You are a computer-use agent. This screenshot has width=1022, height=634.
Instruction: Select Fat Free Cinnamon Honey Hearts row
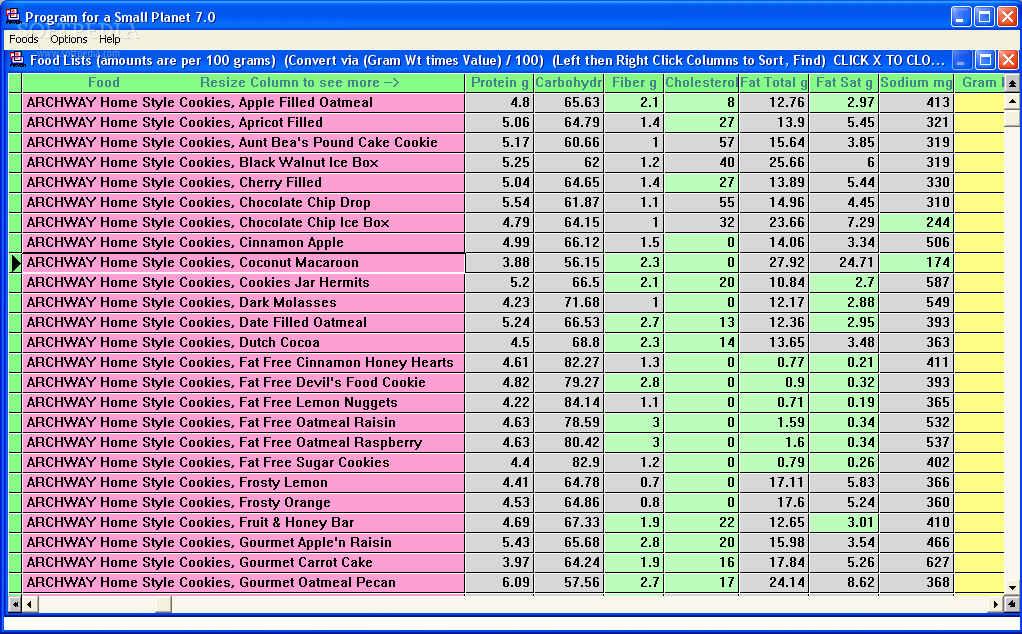pyautogui.click(x=244, y=362)
